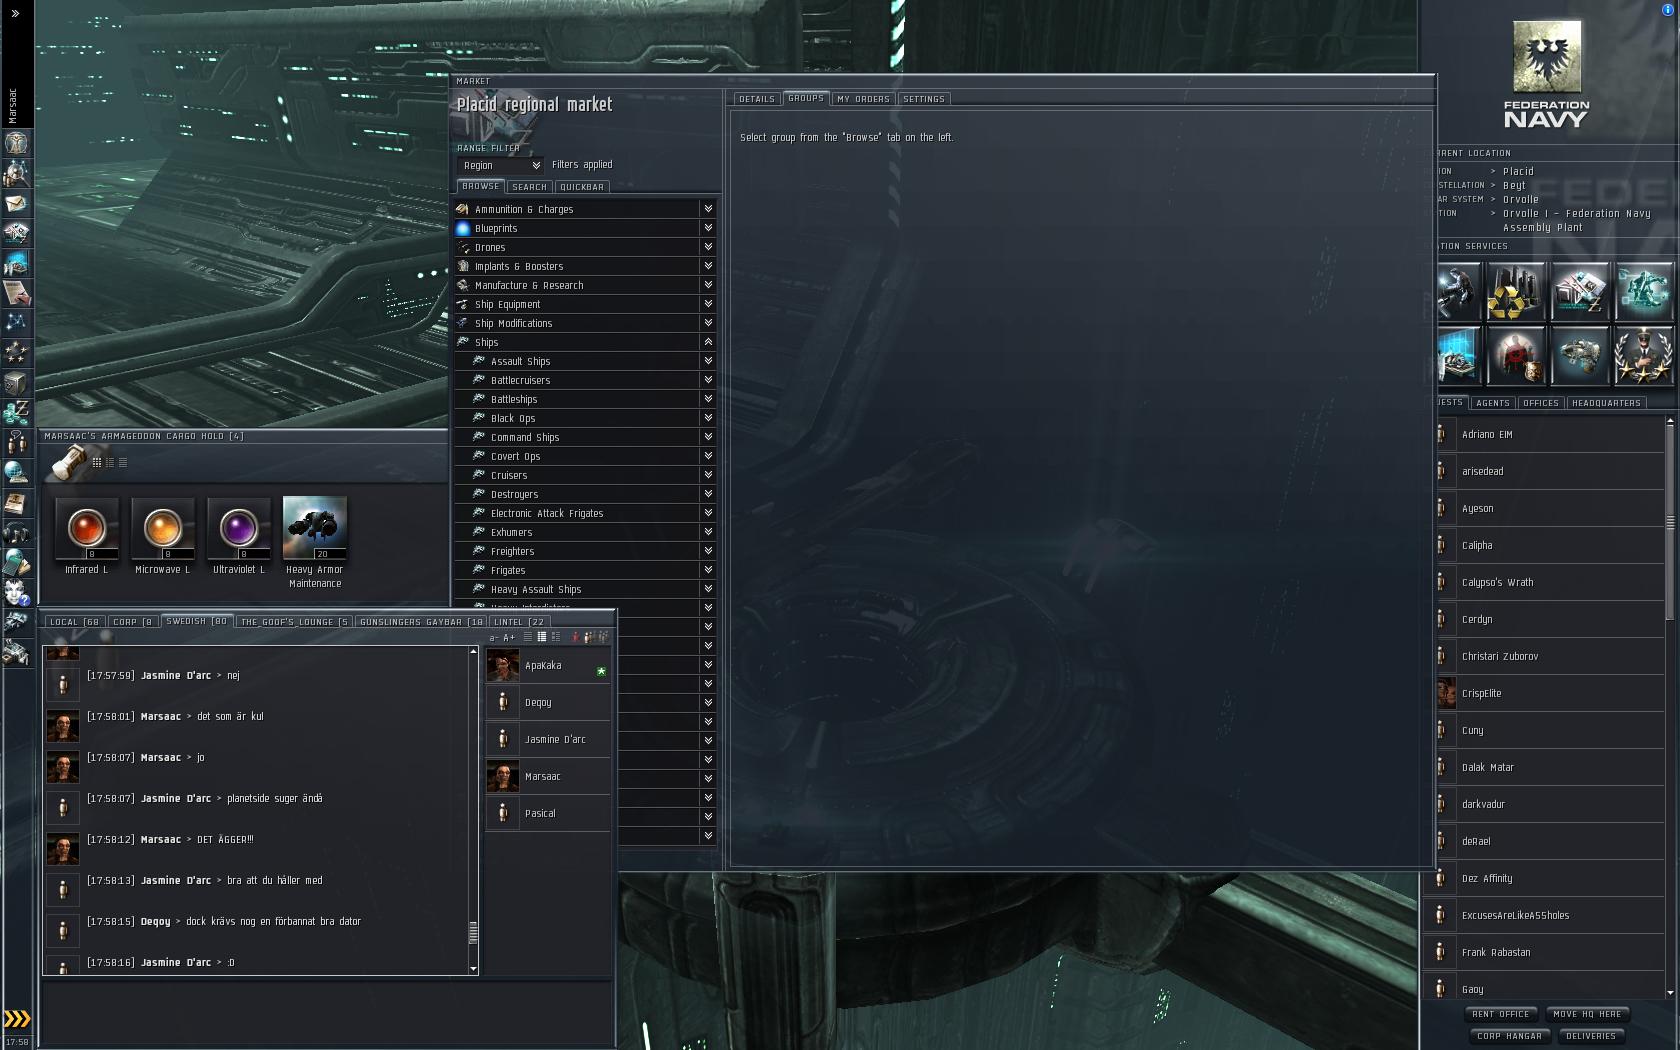Open the help icon with question mark
This screenshot has height=1050, width=1680.
[x=17, y=592]
